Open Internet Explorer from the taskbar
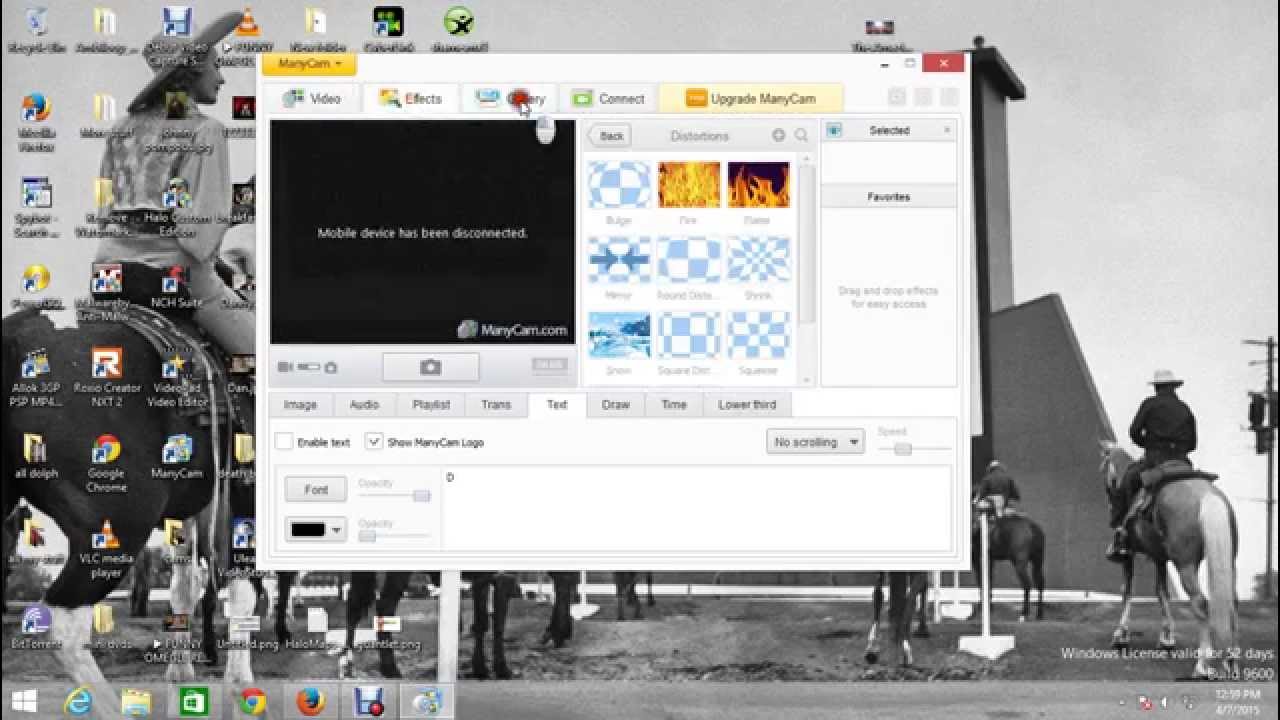This screenshot has height=720, width=1280. (79, 701)
